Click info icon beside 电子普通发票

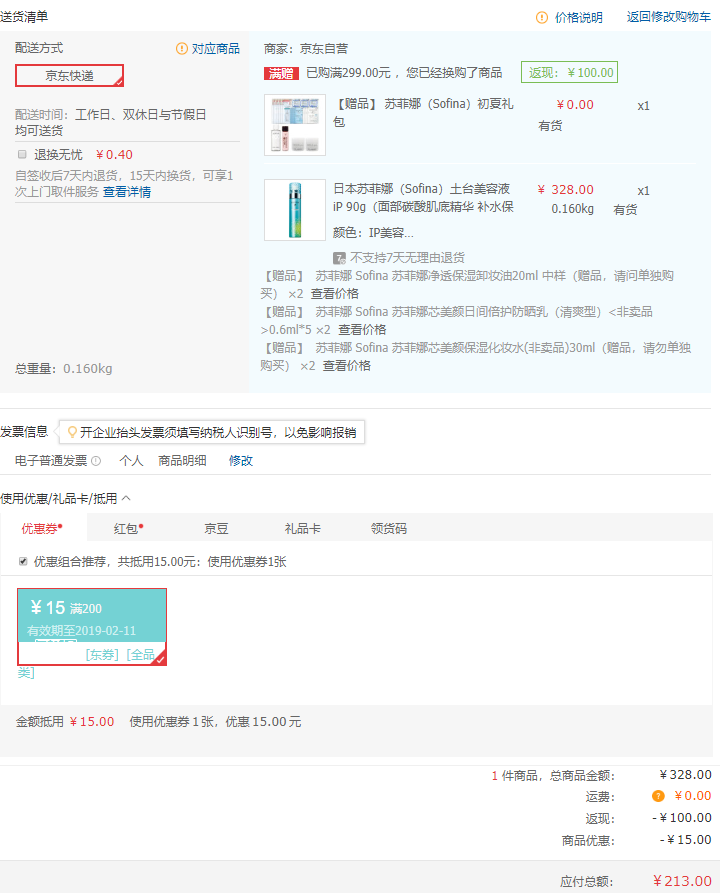point(96,461)
